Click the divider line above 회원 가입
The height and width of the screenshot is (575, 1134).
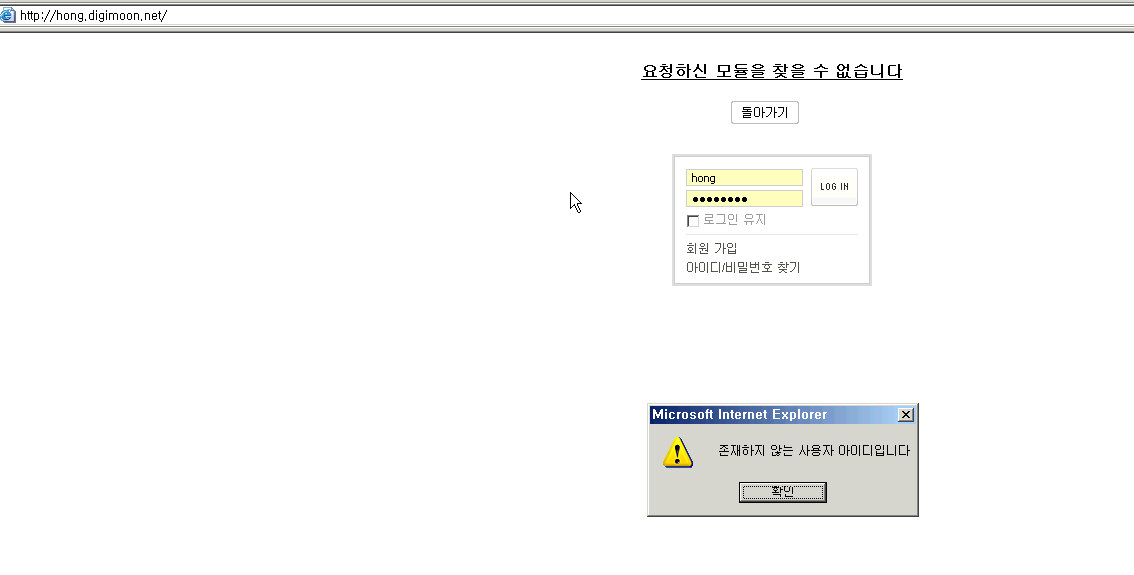tap(772, 234)
